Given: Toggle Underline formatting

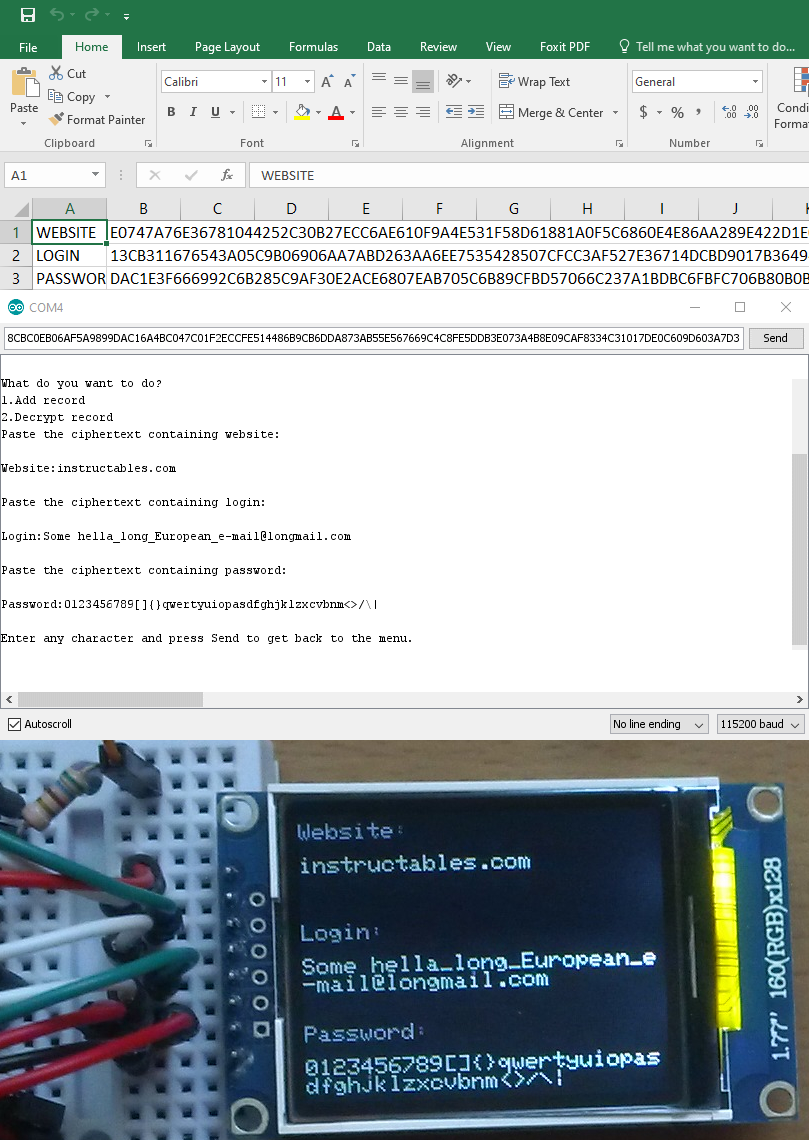Looking at the screenshot, I should coord(215,112).
